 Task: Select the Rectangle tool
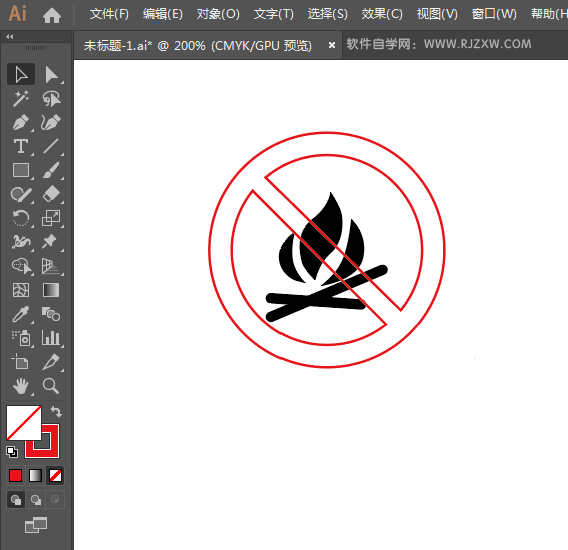[21, 170]
